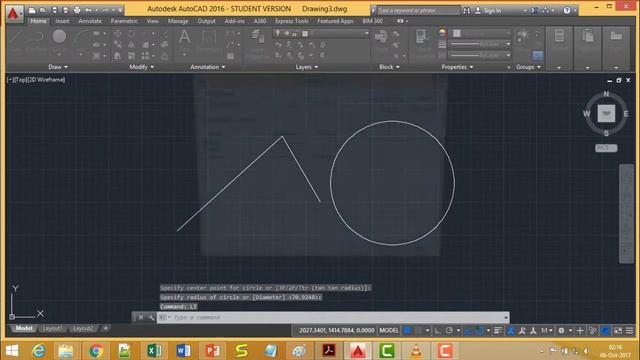Toggle Polar tracking in status bar
This screenshot has height=360, width=640.
pos(449,330)
